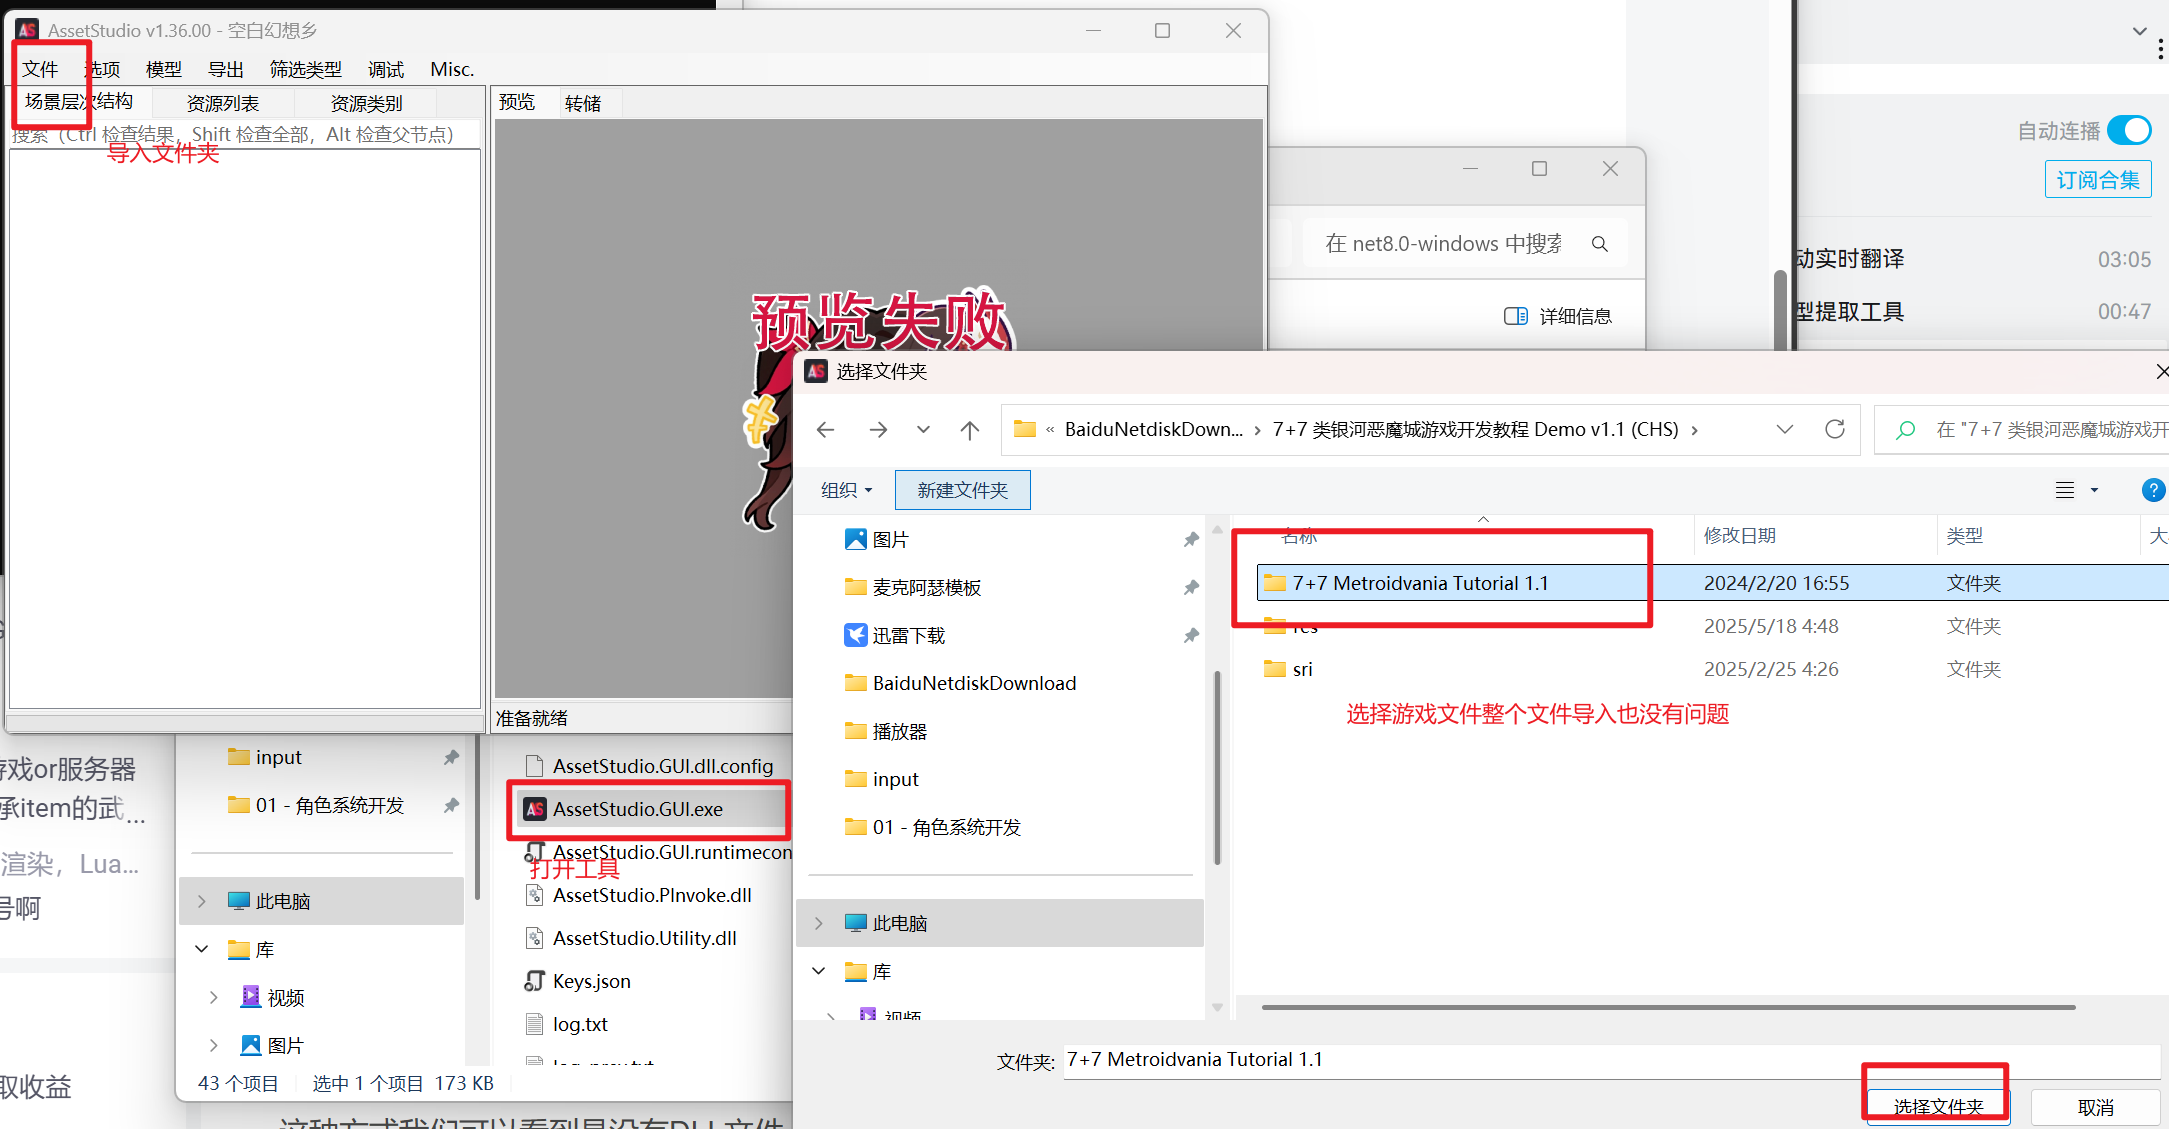2169x1129 pixels.
Task: Go up one folder level with the up arrow
Action: [x=969, y=429]
